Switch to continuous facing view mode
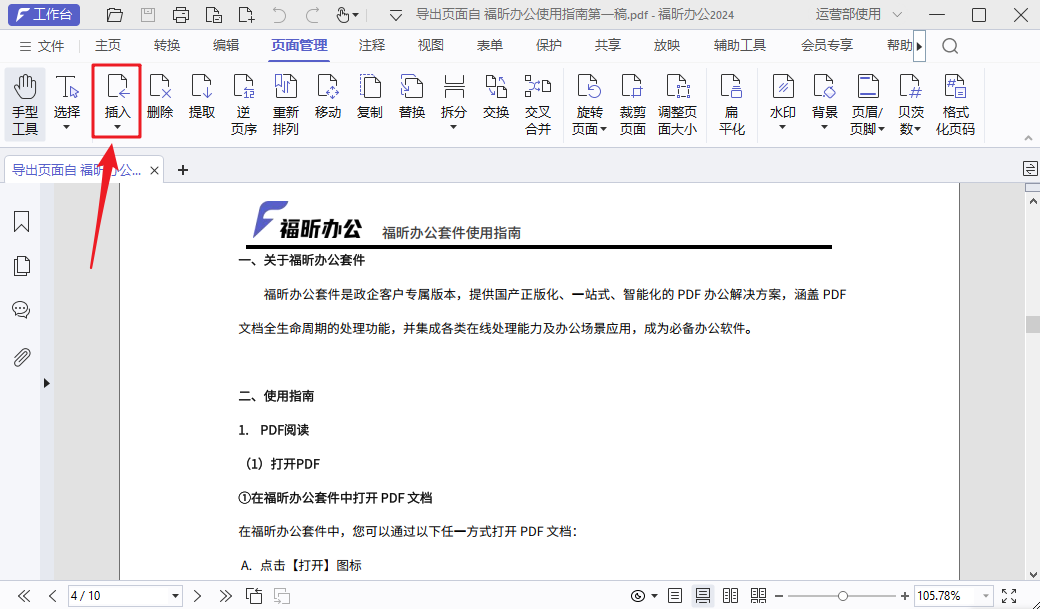 (x=758, y=596)
